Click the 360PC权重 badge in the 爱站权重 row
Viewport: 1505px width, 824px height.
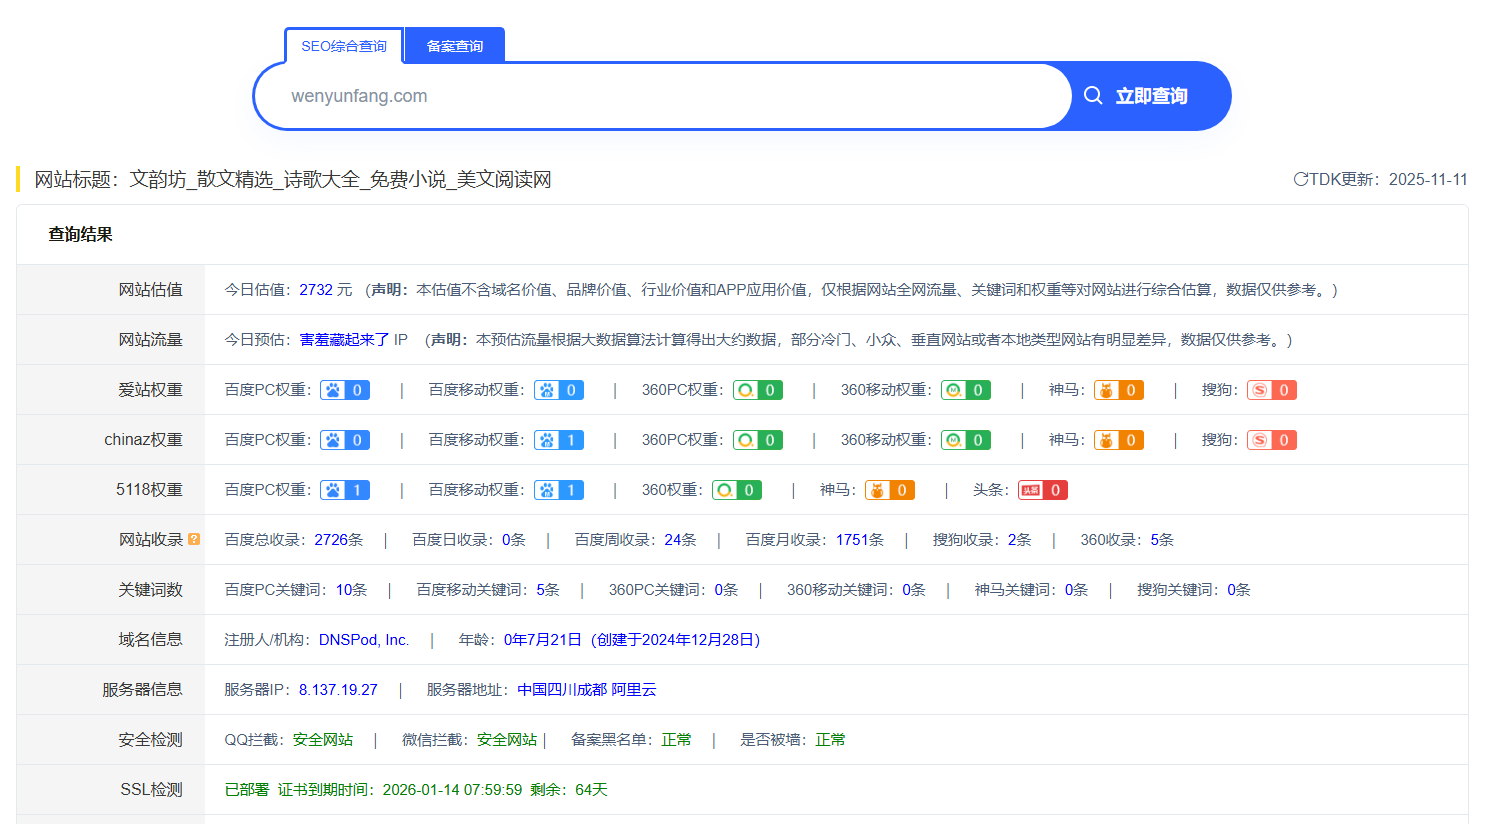click(757, 389)
